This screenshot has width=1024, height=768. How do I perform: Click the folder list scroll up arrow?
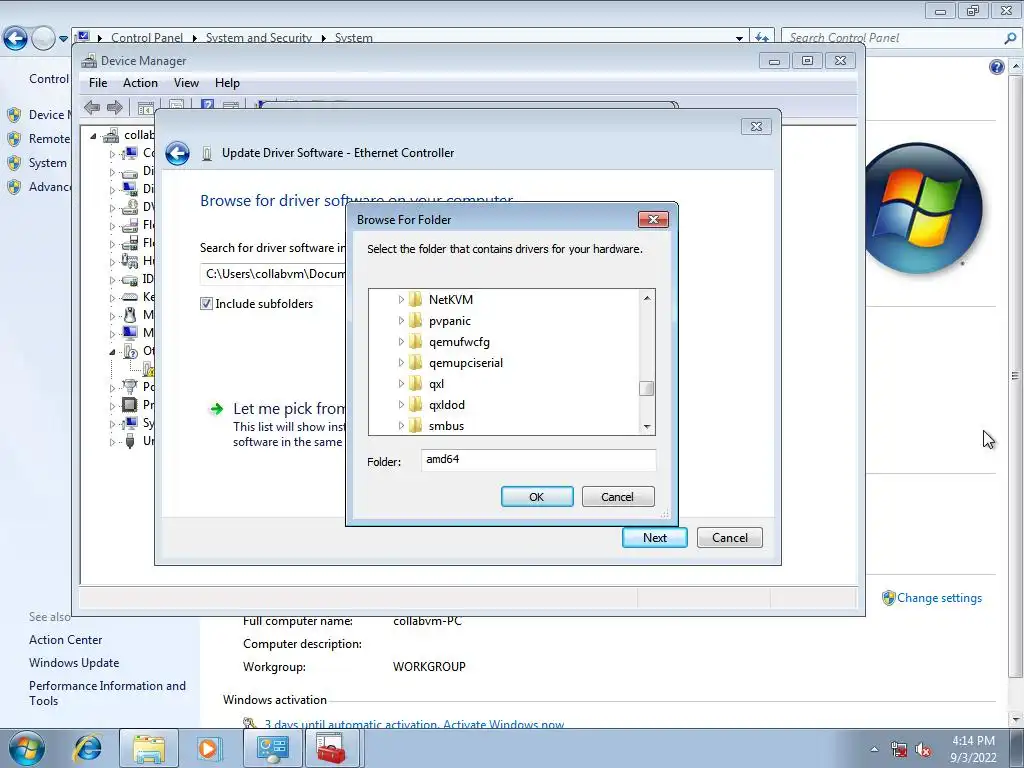(647, 298)
